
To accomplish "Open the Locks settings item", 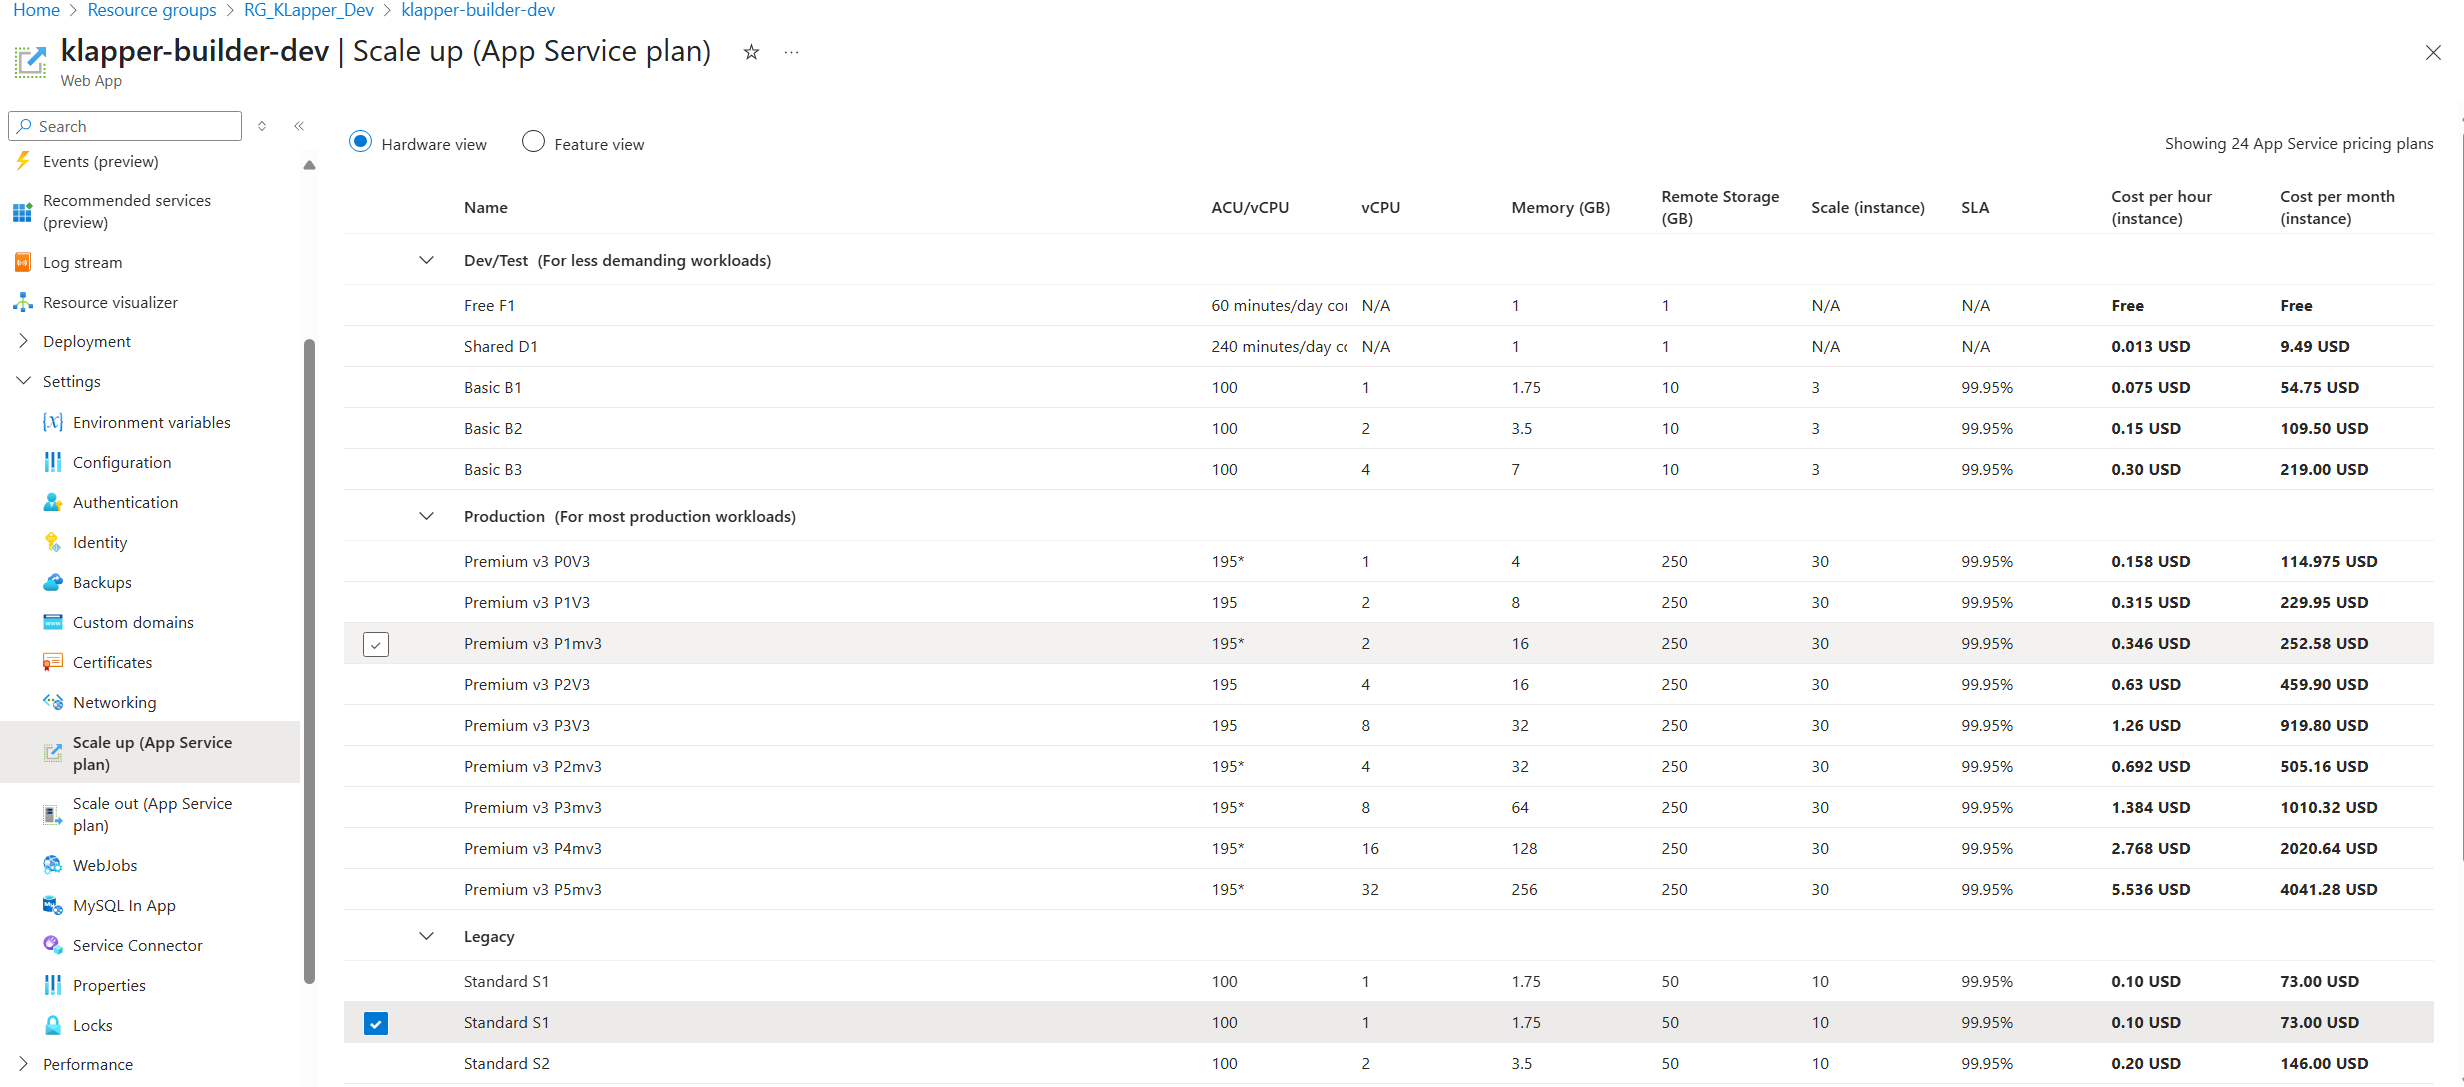I will click(x=92, y=1025).
